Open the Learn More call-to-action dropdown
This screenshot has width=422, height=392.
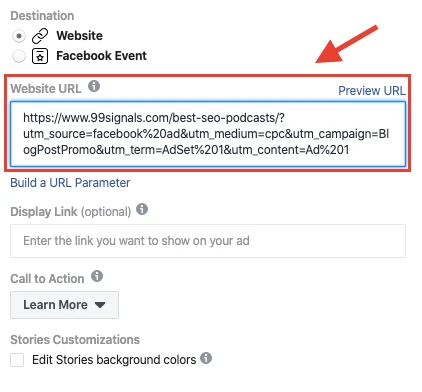[64, 305]
